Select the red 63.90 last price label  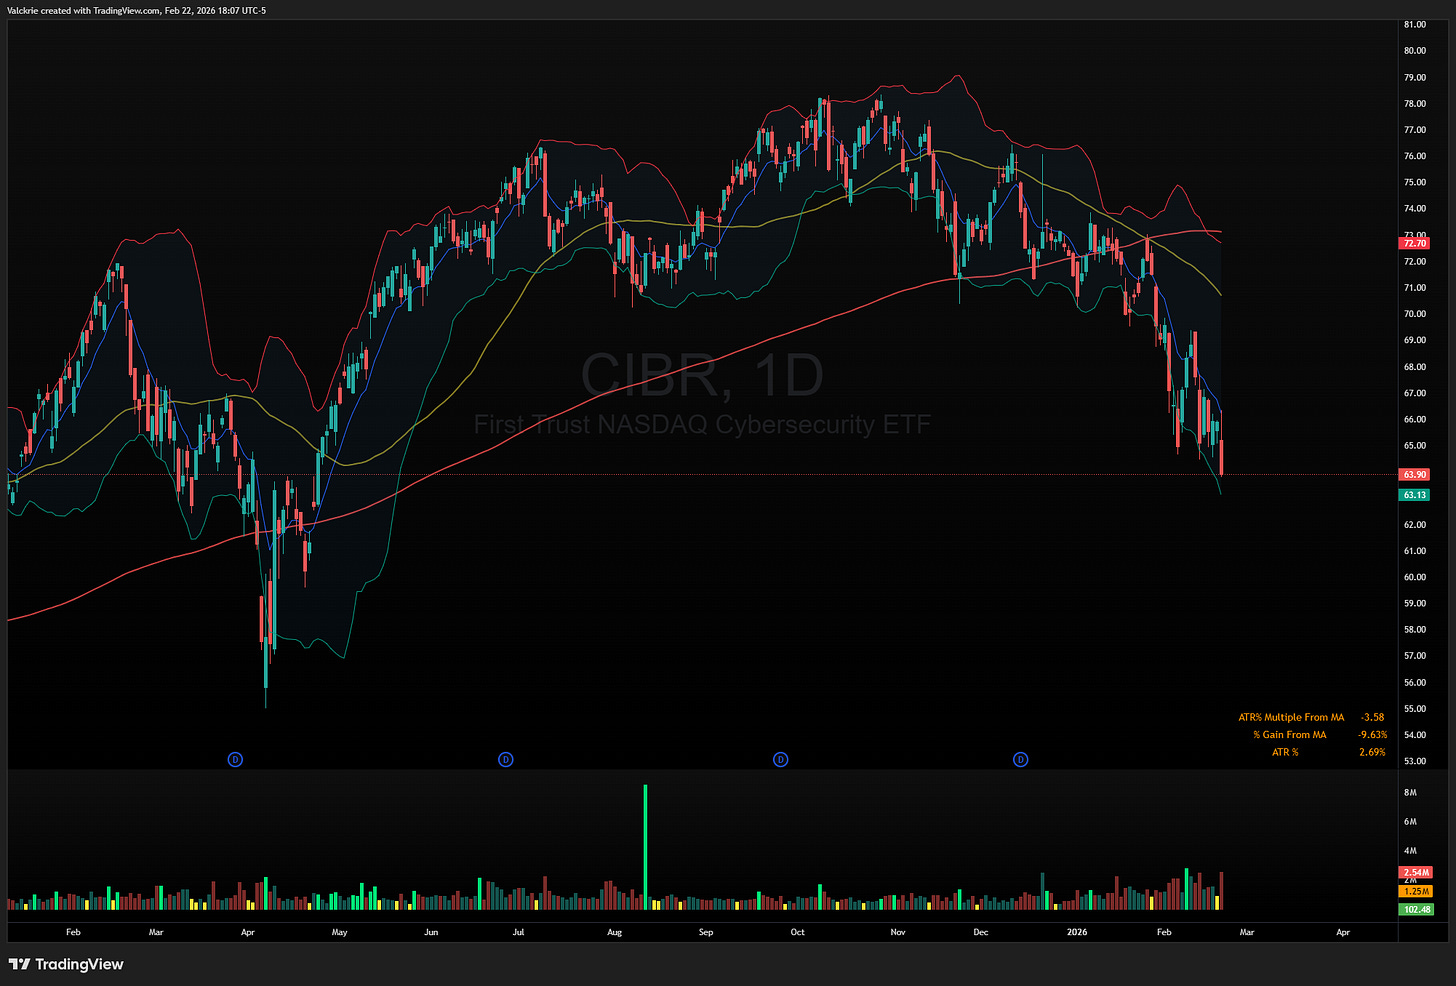pyautogui.click(x=1415, y=474)
